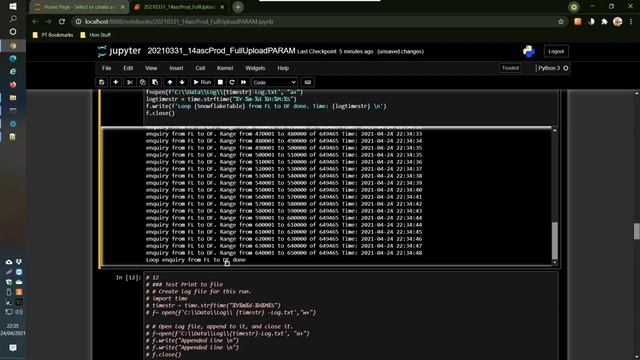Screen dimensions: 640x360
Task: Restart the kernel using the circular arrow
Action: tap(232, 82)
